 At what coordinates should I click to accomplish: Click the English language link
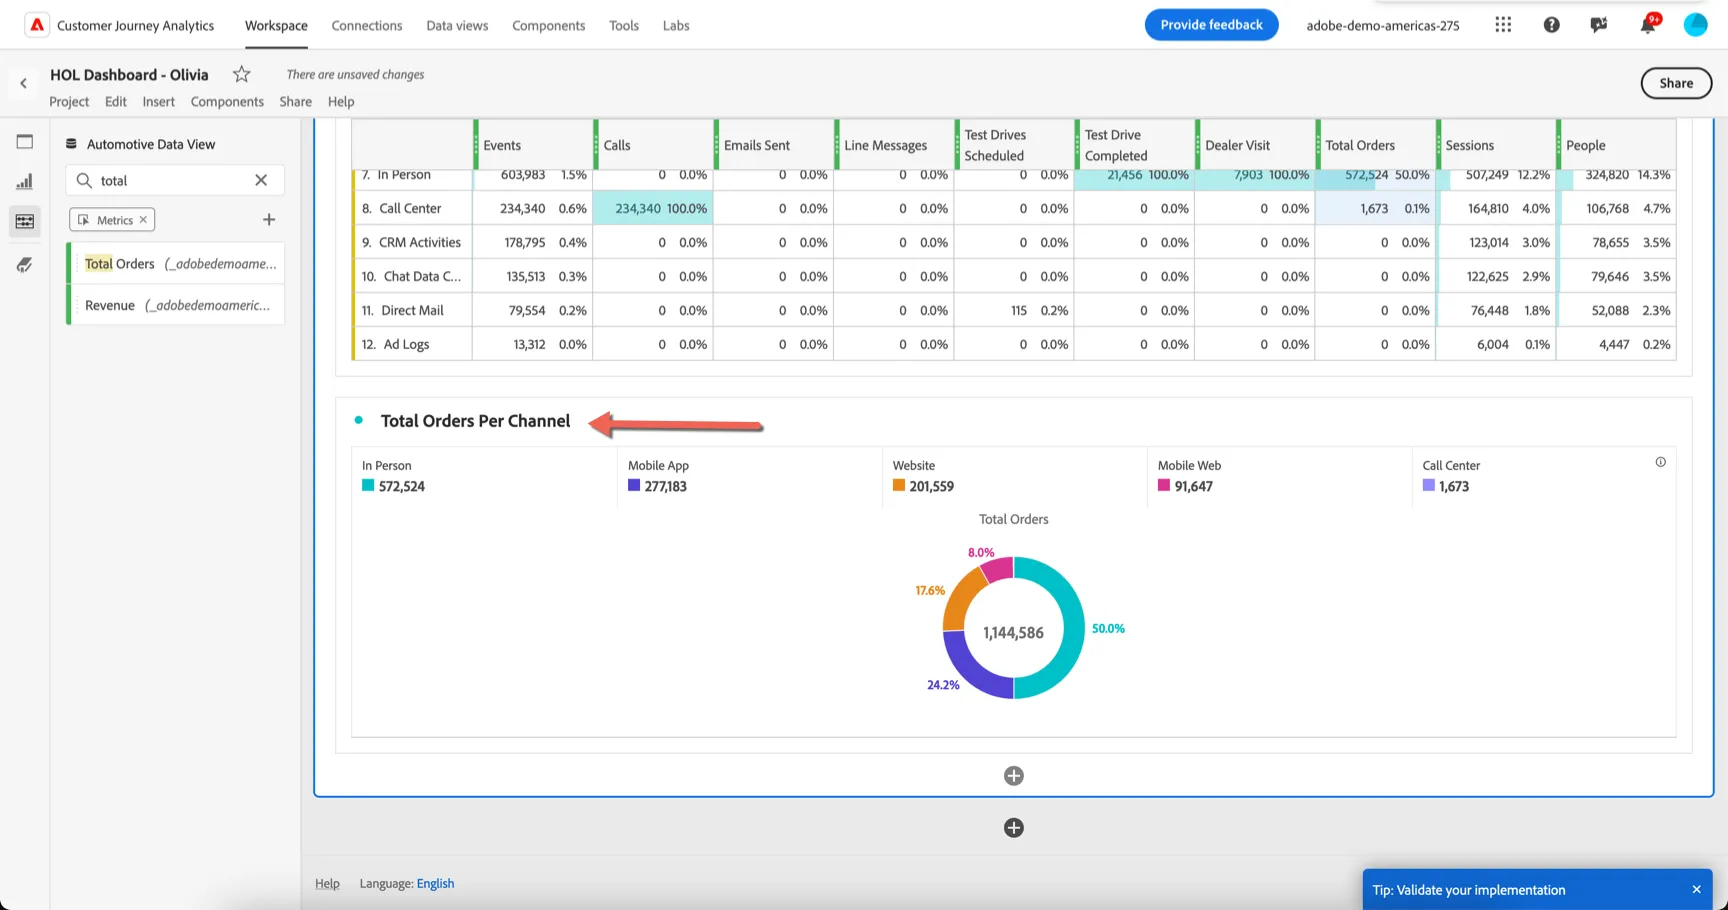pos(435,883)
